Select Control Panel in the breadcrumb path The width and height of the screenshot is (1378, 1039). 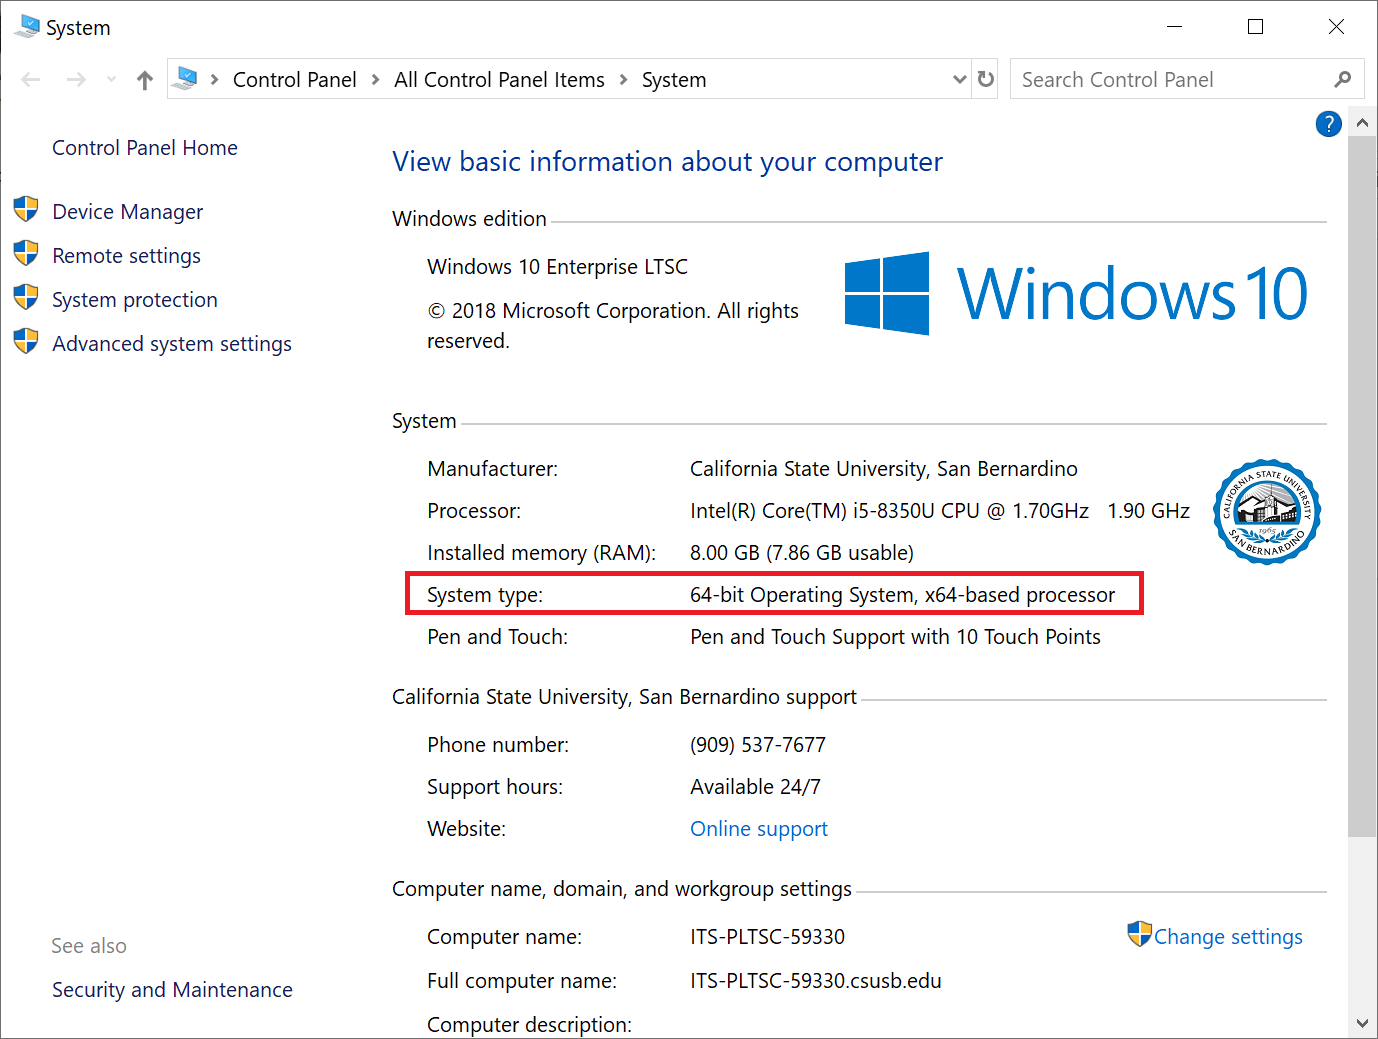pyautogui.click(x=294, y=80)
